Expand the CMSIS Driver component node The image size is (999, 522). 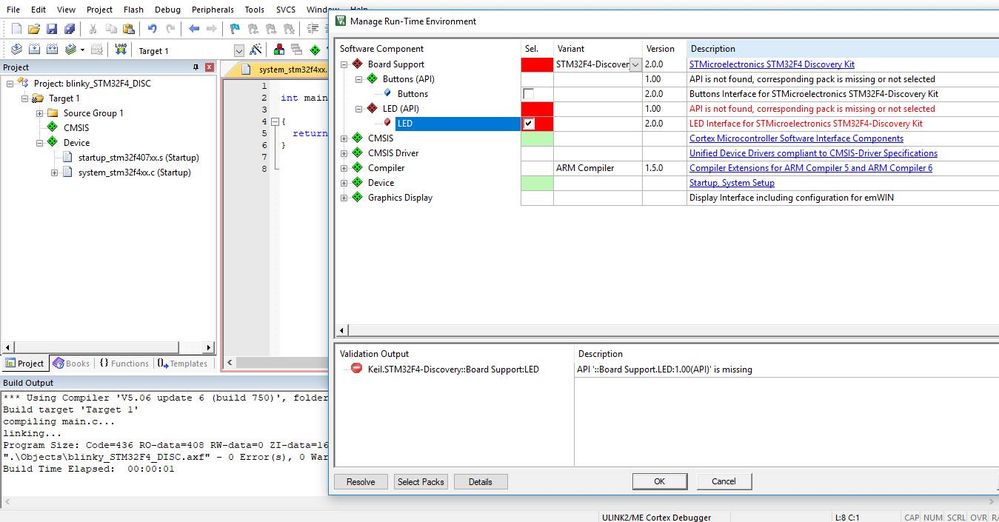coord(344,153)
